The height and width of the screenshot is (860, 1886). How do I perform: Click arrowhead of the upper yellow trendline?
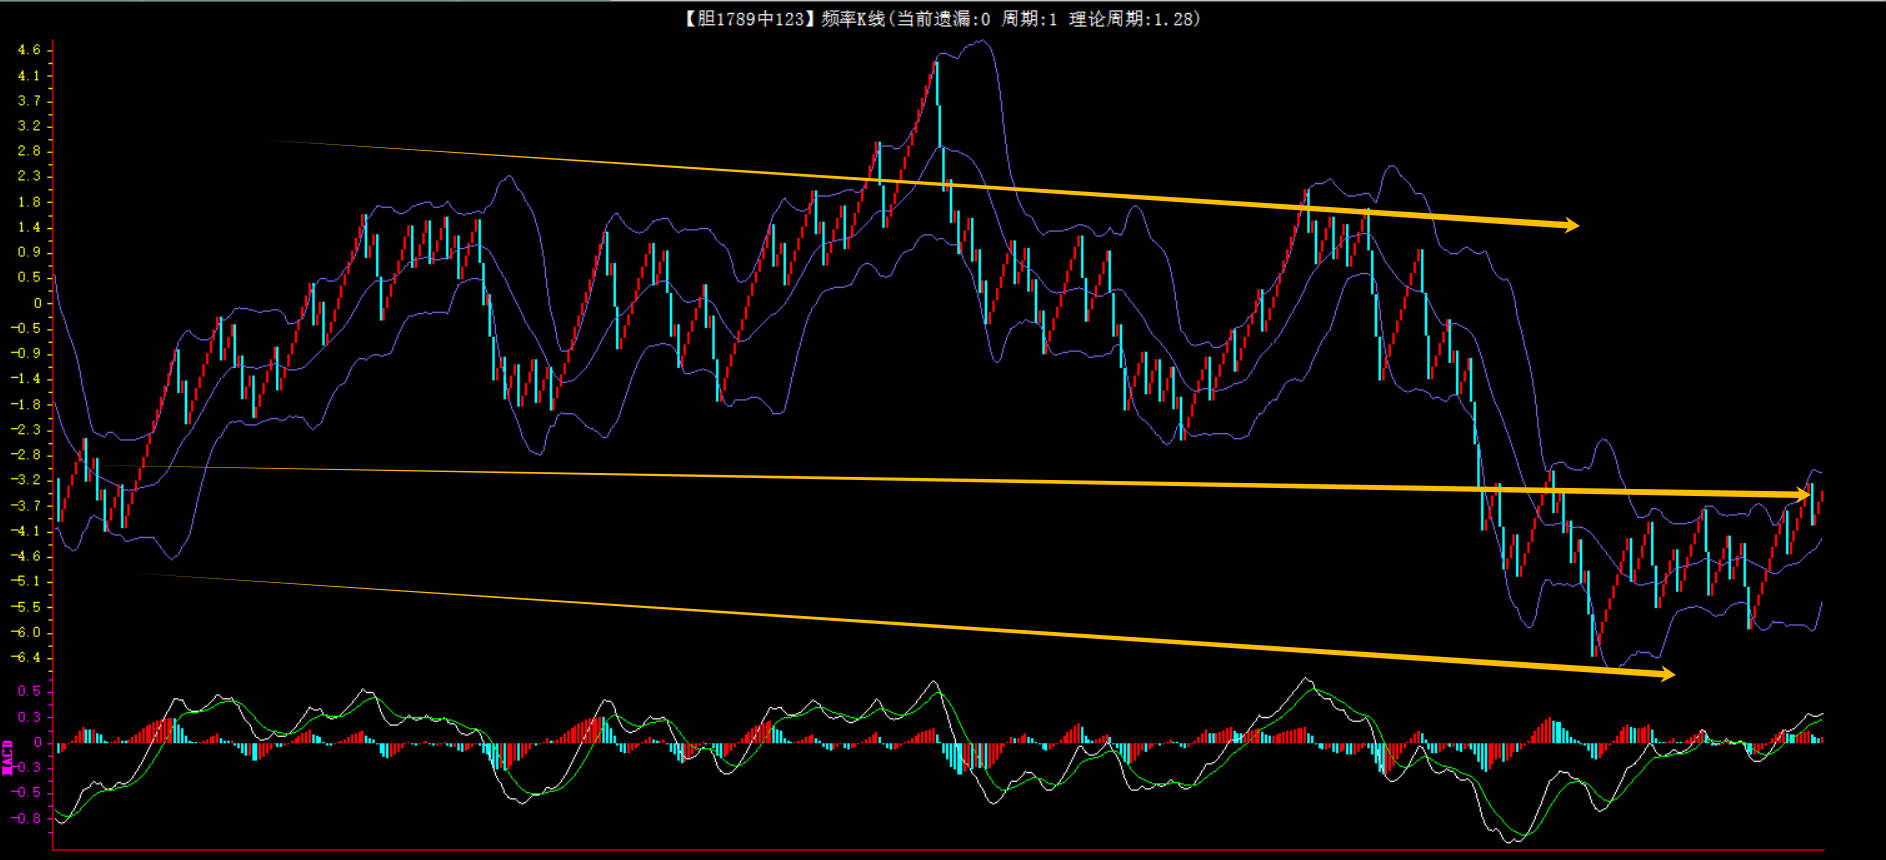click(1572, 225)
